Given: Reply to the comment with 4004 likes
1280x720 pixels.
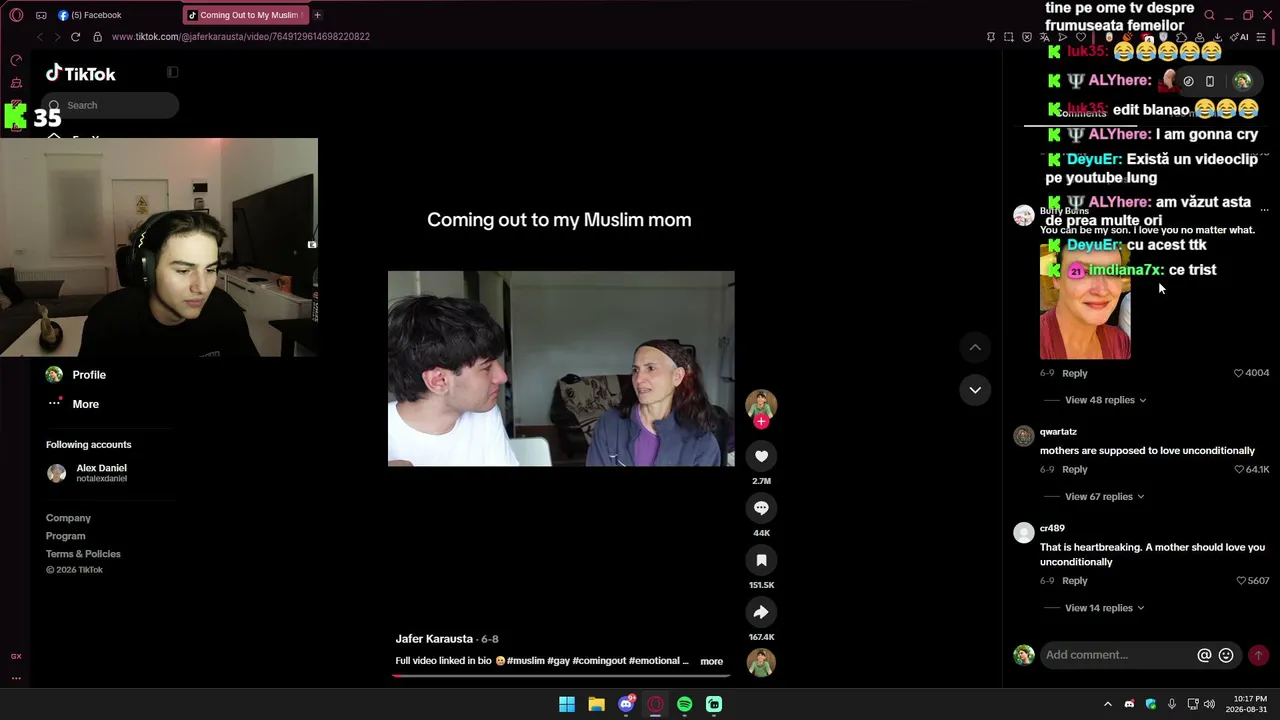Looking at the screenshot, I should [1075, 373].
